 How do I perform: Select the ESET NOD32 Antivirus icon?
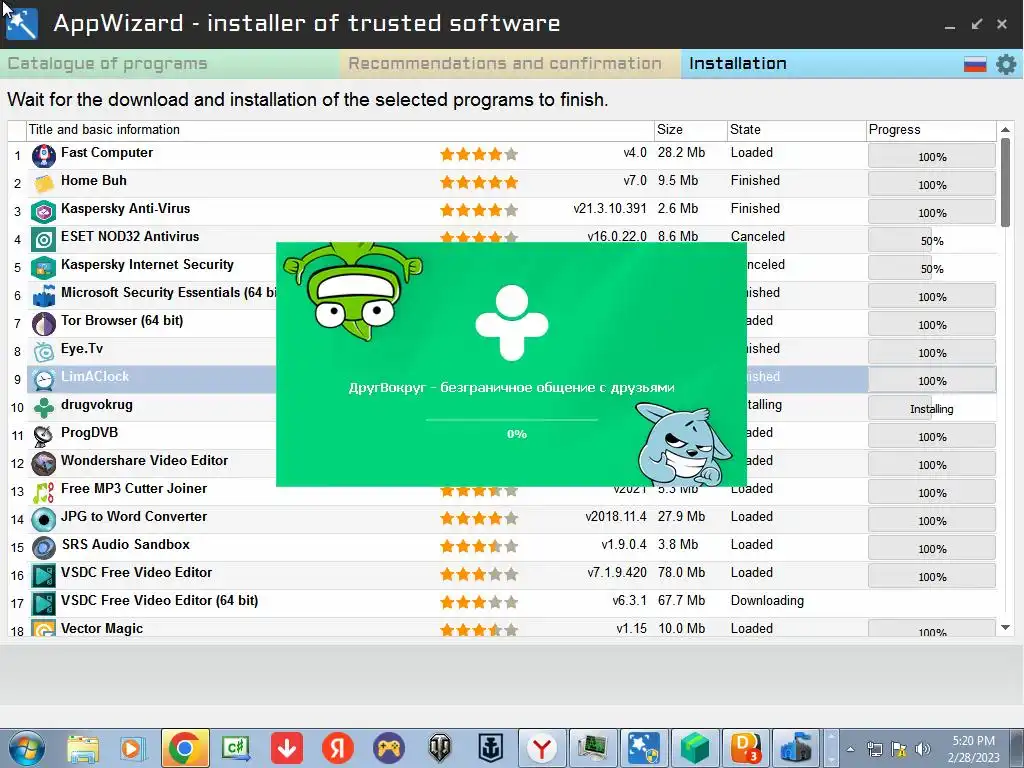pyautogui.click(x=44, y=240)
